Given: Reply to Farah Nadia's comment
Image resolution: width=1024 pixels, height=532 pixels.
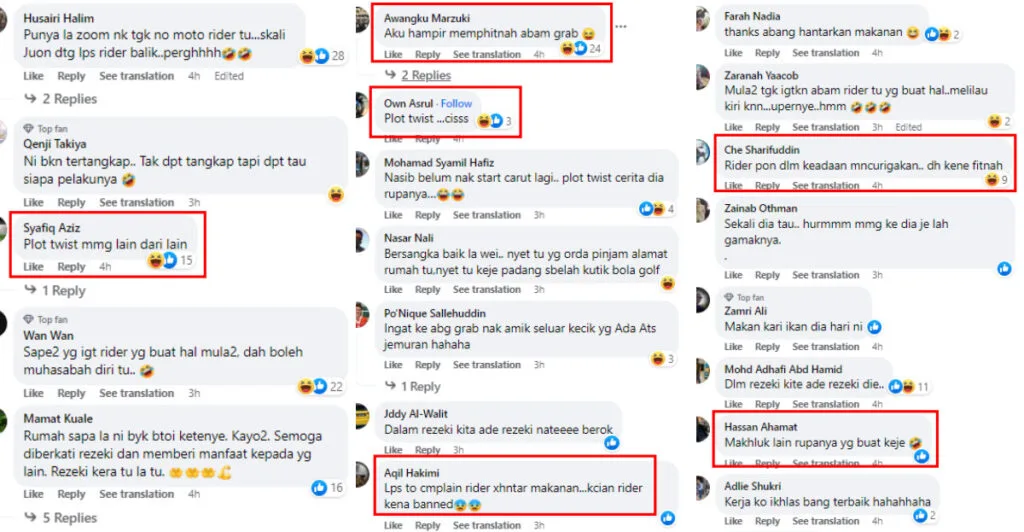Looking at the screenshot, I should (767, 53).
